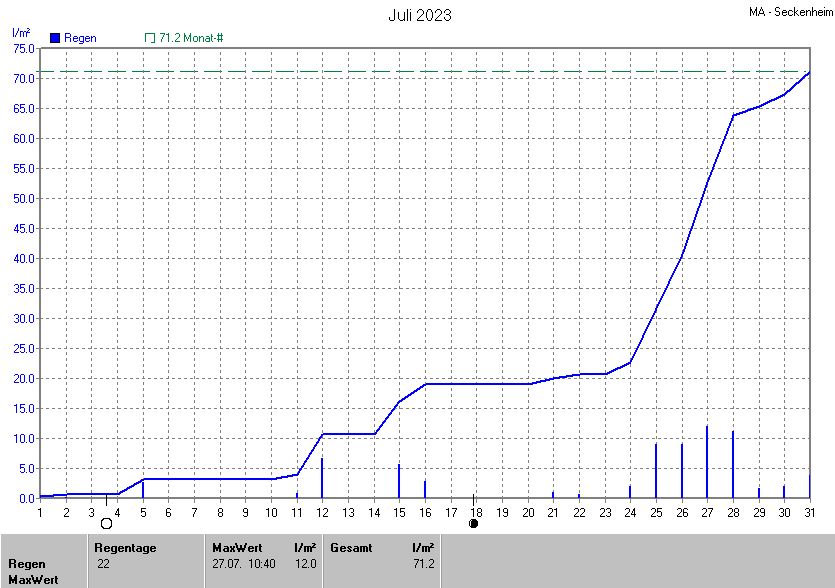Click day 31 on the x-axis
Viewport: 835px width, 588px height.
click(x=809, y=513)
